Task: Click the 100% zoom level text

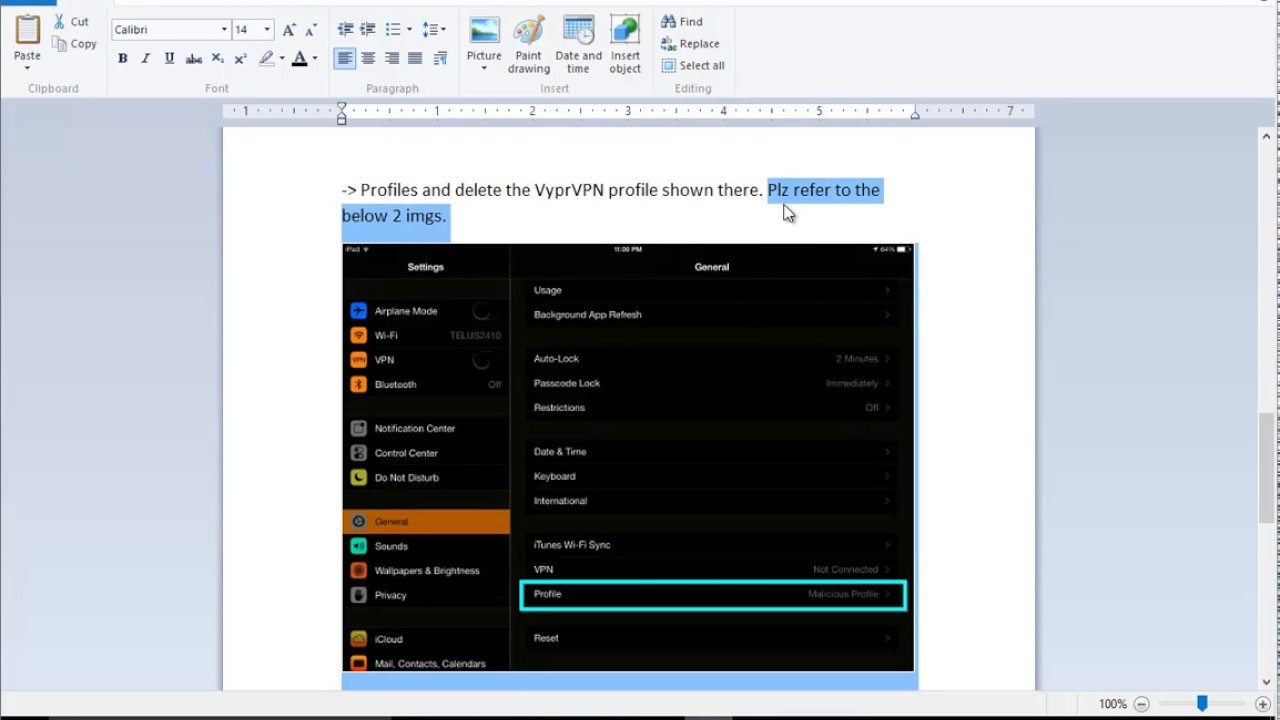Action: 1113,704
